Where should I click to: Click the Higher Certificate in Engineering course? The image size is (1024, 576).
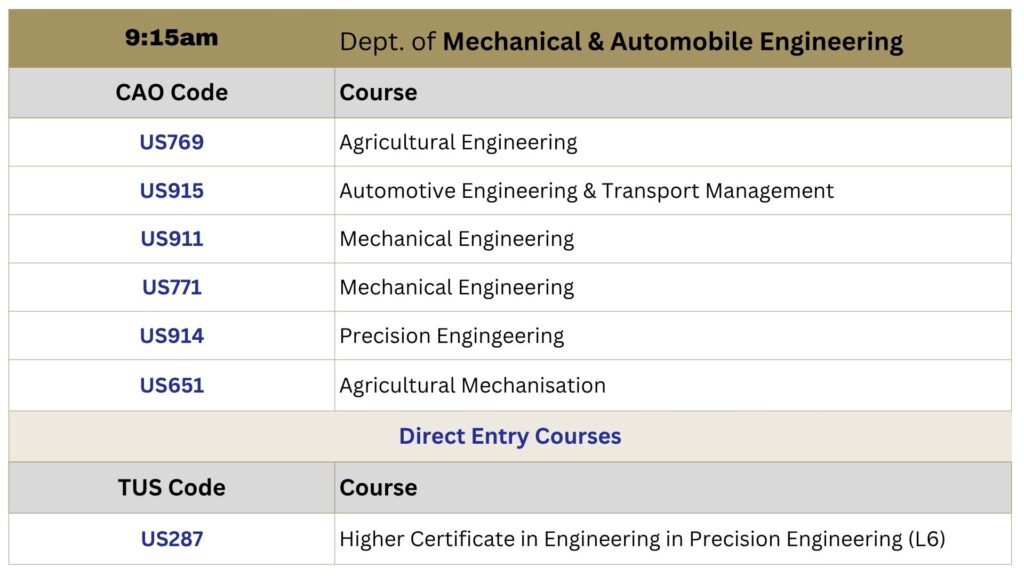coord(642,539)
